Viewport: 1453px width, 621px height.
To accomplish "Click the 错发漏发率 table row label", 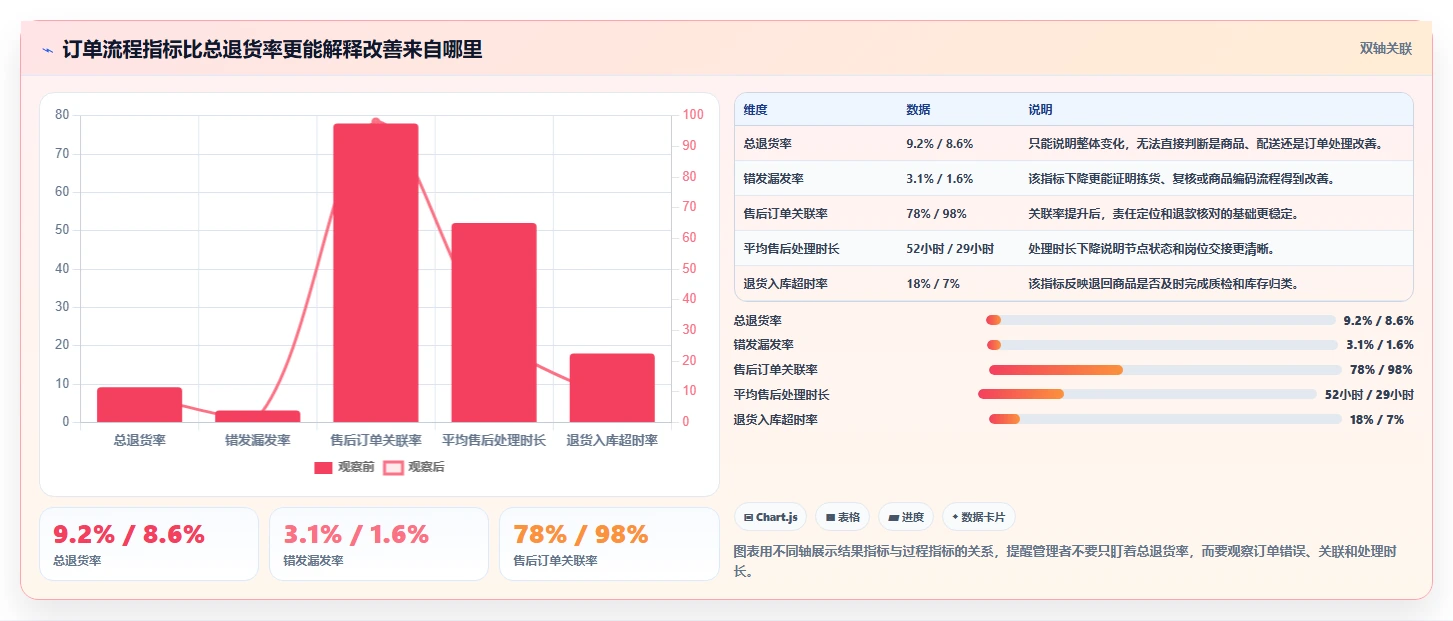I will click(774, 179).
